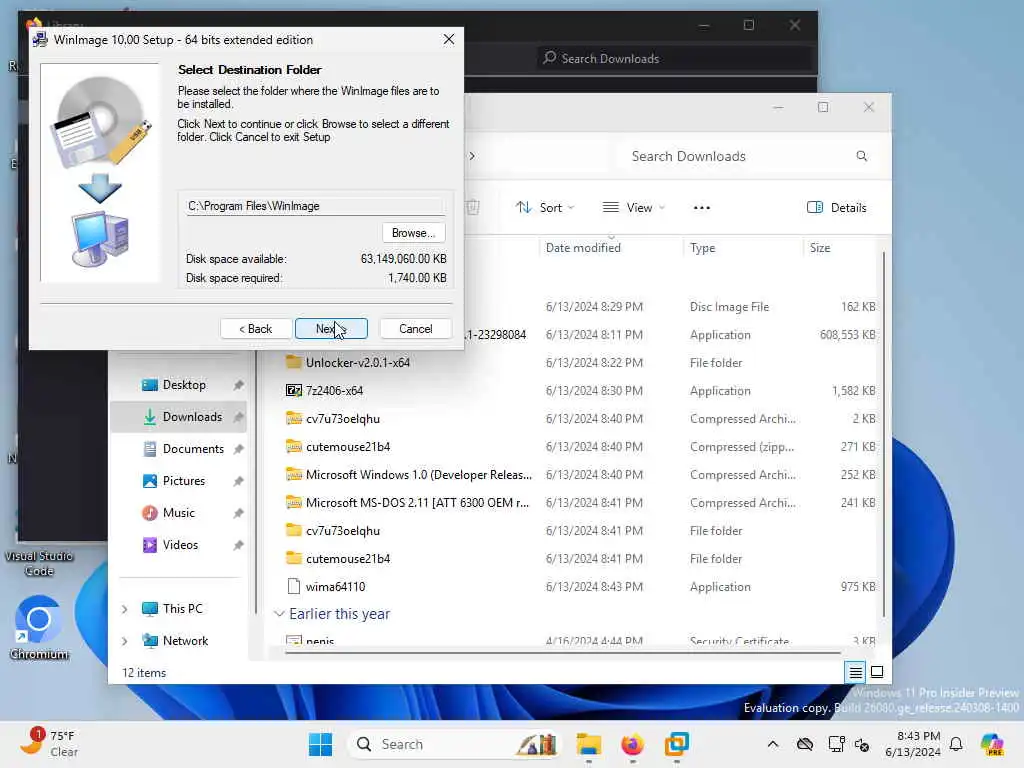Select the cutemouse21b4 zipped file
The width and height of the screenshot is (1024, 768).
(348, 447)
